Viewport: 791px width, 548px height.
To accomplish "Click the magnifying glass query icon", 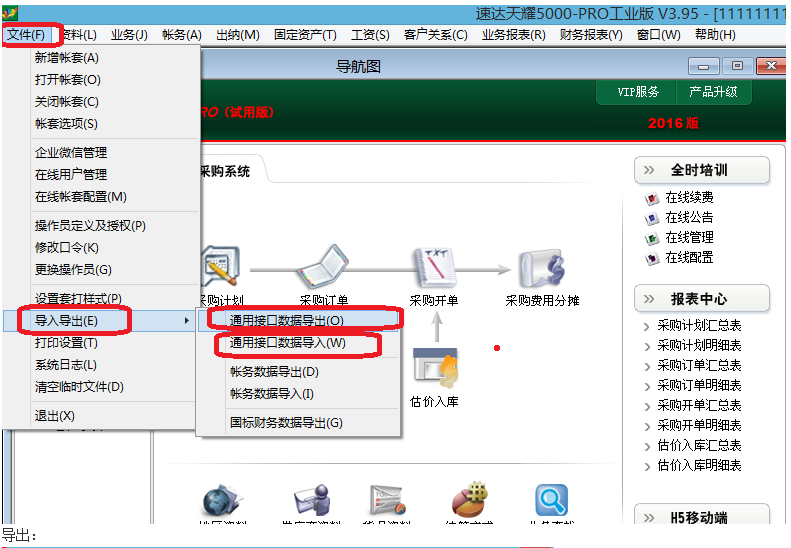I will pyautogui.click(x=551, y=500).
